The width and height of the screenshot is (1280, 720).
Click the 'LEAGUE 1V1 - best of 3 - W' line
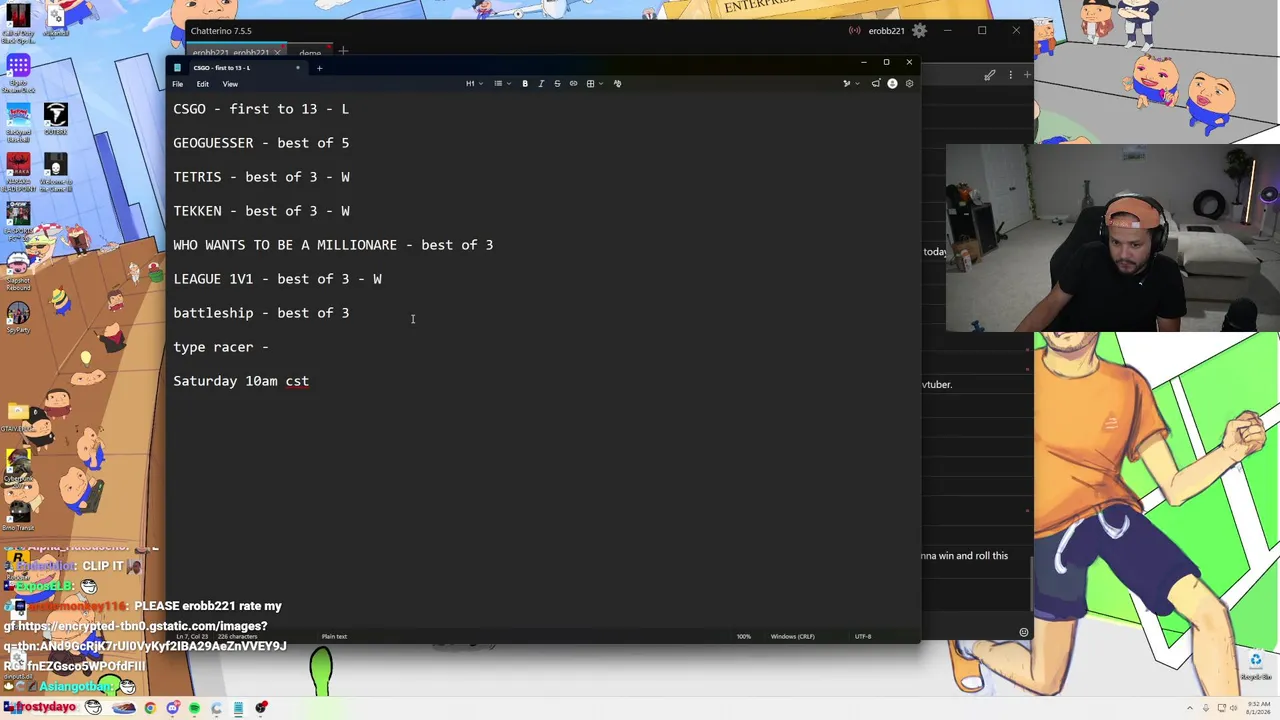tap(277, 279)
